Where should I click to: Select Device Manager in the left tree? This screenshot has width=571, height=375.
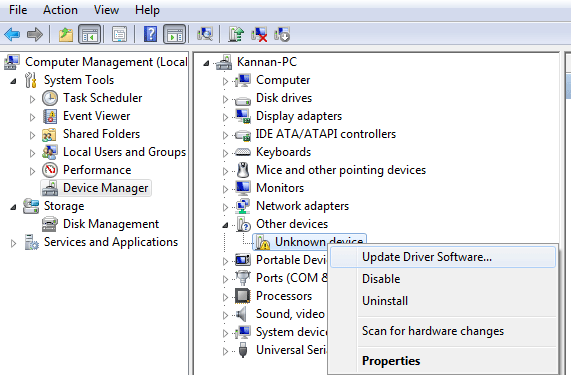tap(106, 188)
